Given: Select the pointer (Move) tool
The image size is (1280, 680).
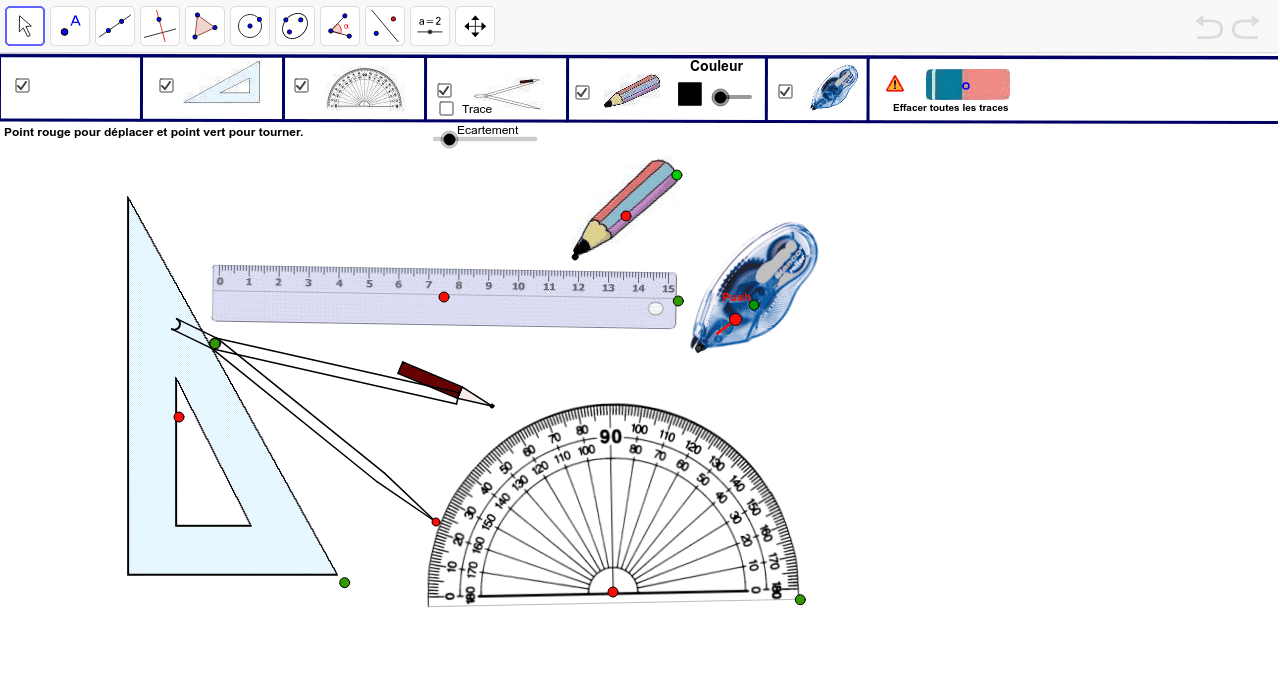Looking at the screenshot, I should [25, 25].
